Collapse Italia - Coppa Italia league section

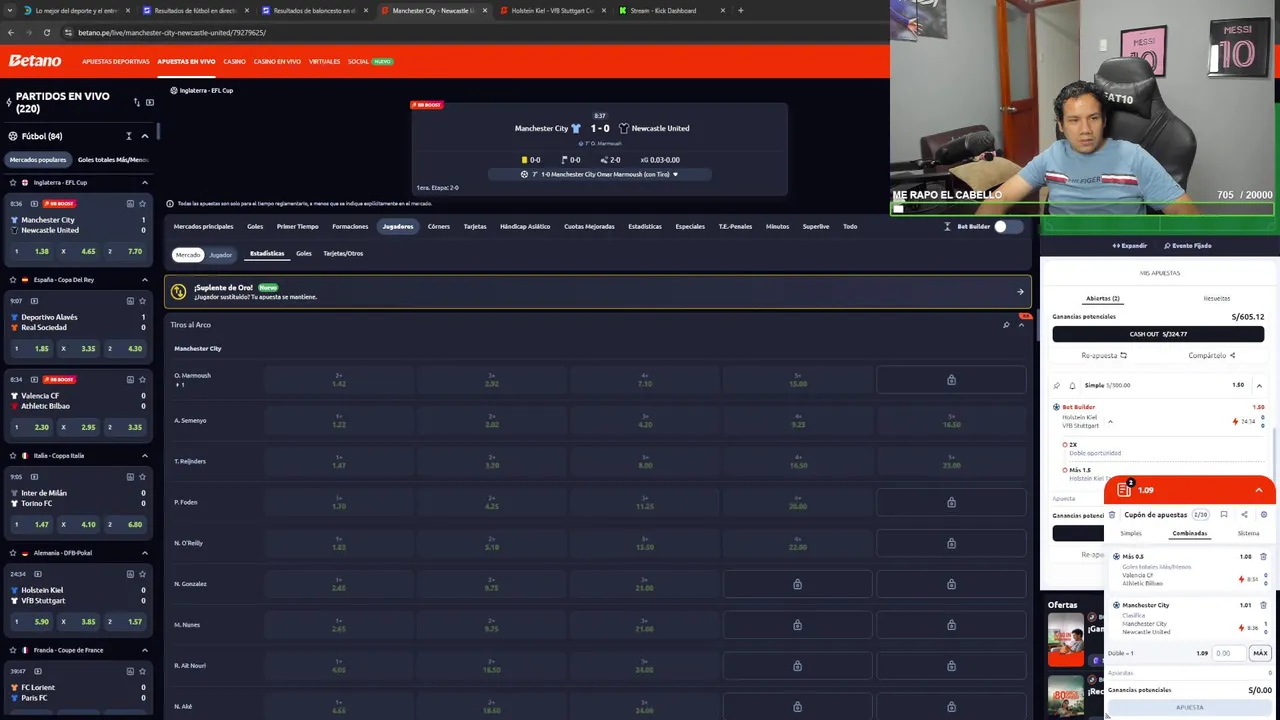pos(144,456)
